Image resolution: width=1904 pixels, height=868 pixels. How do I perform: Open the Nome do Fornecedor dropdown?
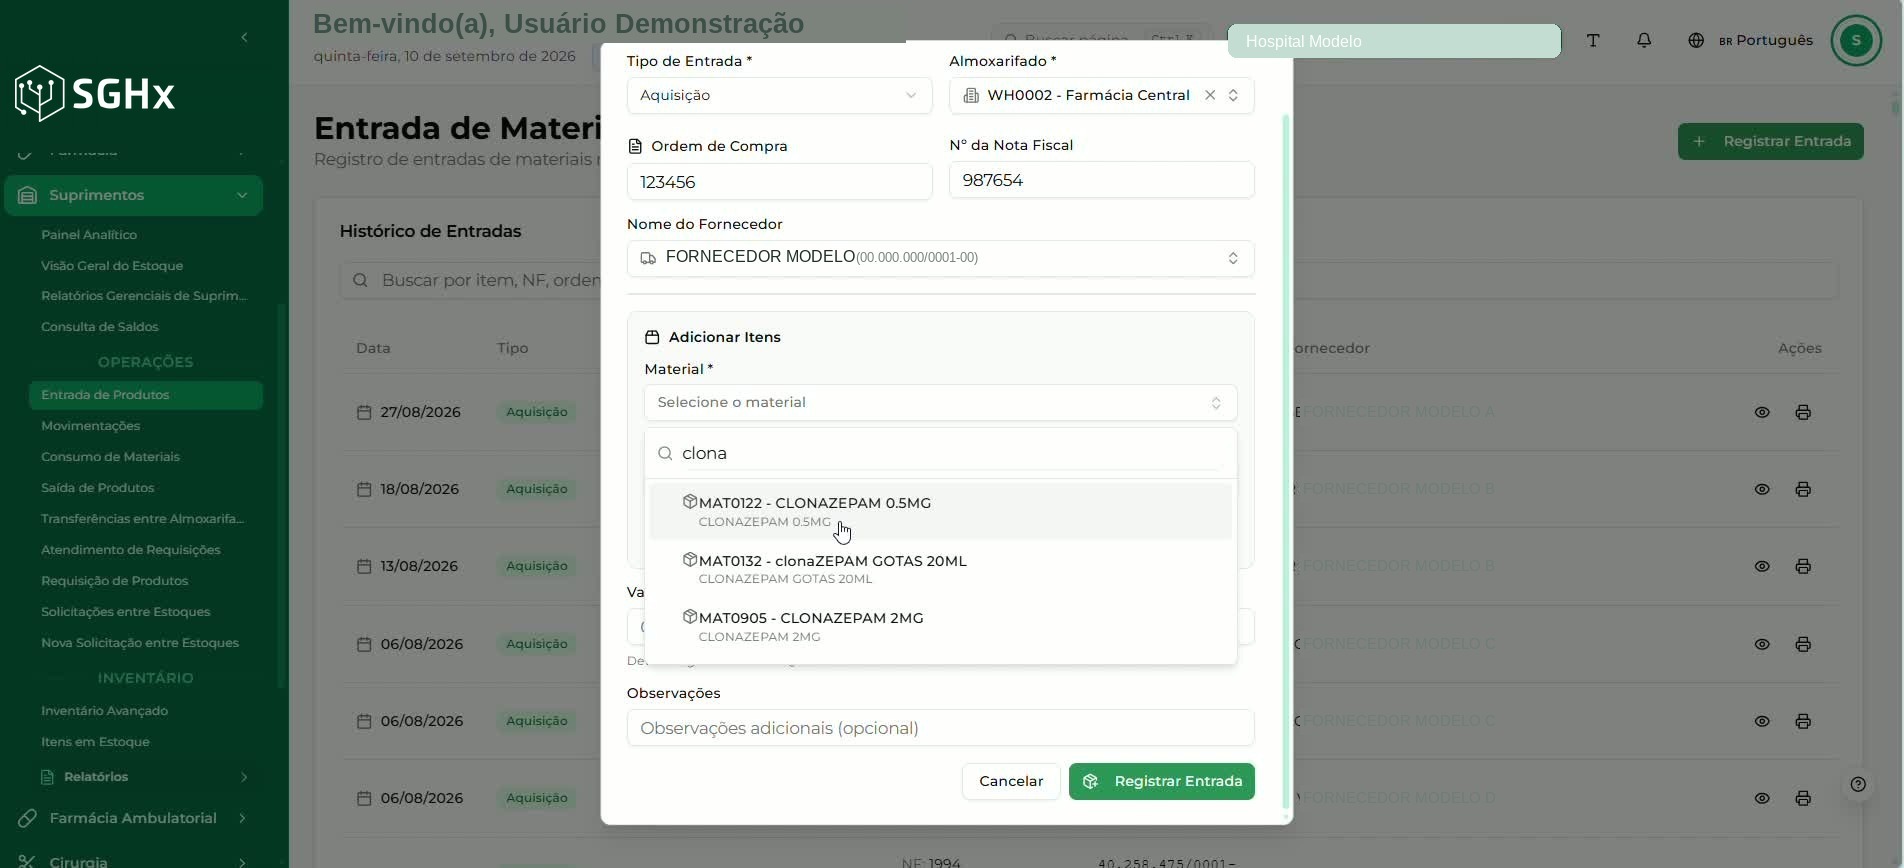pyautogui.click(x=940, y=258)
